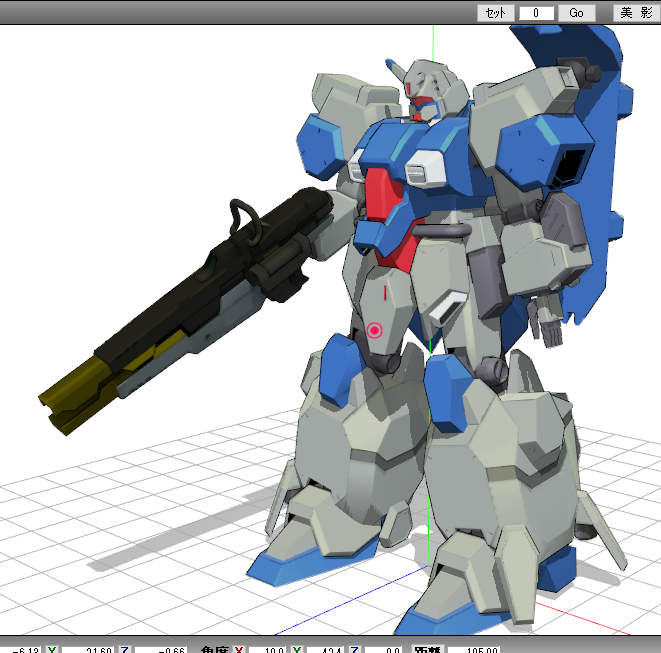Focus the frame number field showing 0
Viewport: 661px width, 653px height.
coord(536,13)
